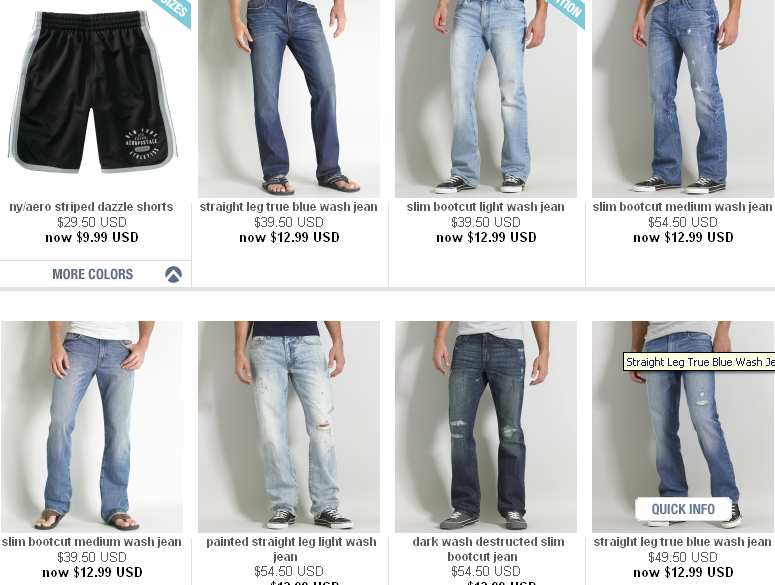The width and height of the screenshot is (775, 585).
Task: Click the More Colors up-arrow icon
Action: [x=173, y=274]
